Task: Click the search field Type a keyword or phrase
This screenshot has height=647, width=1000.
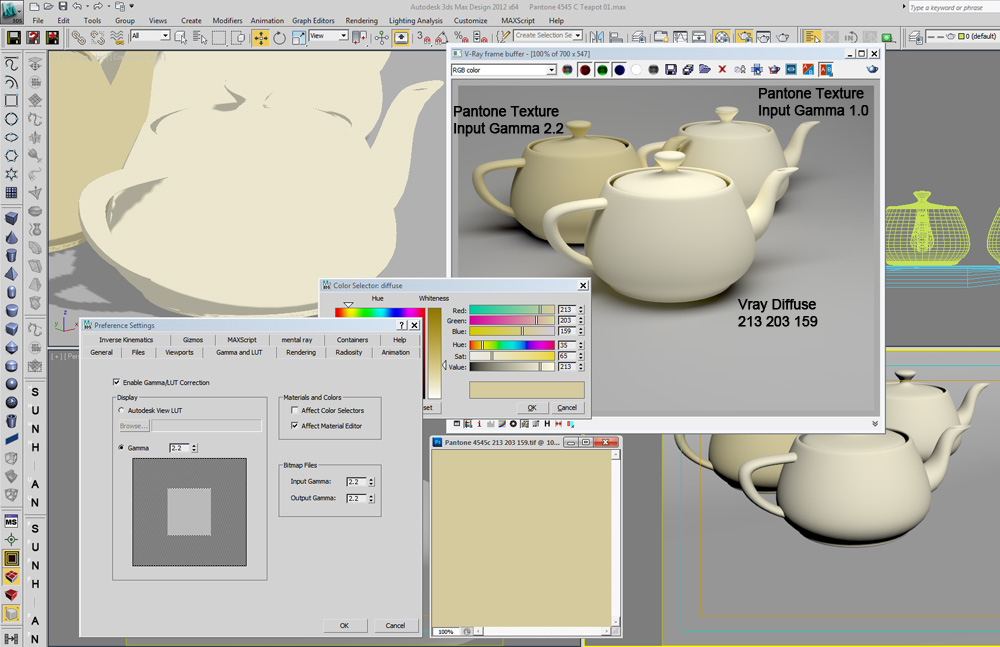Action: click(x=953, y=8)
